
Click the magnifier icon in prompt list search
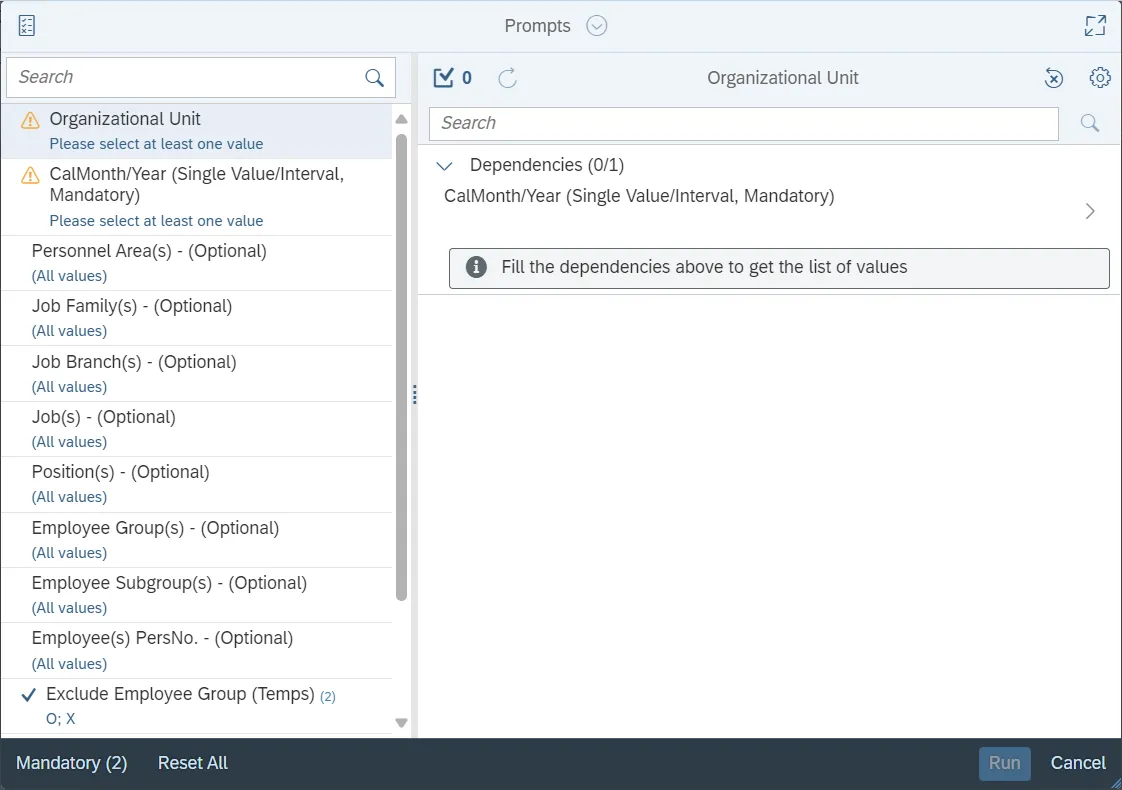pos(375,78)
